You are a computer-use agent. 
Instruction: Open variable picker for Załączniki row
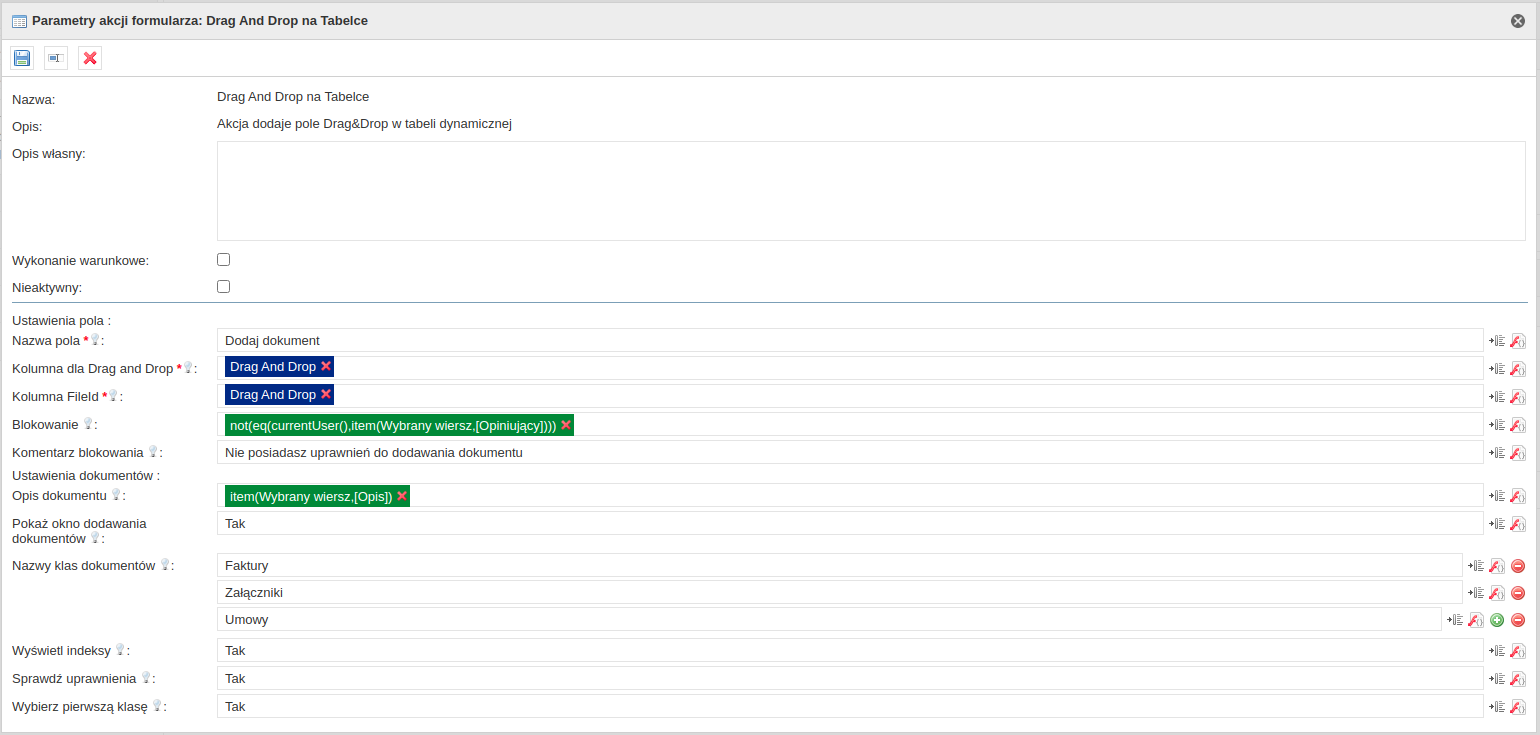pos(1476,592)
